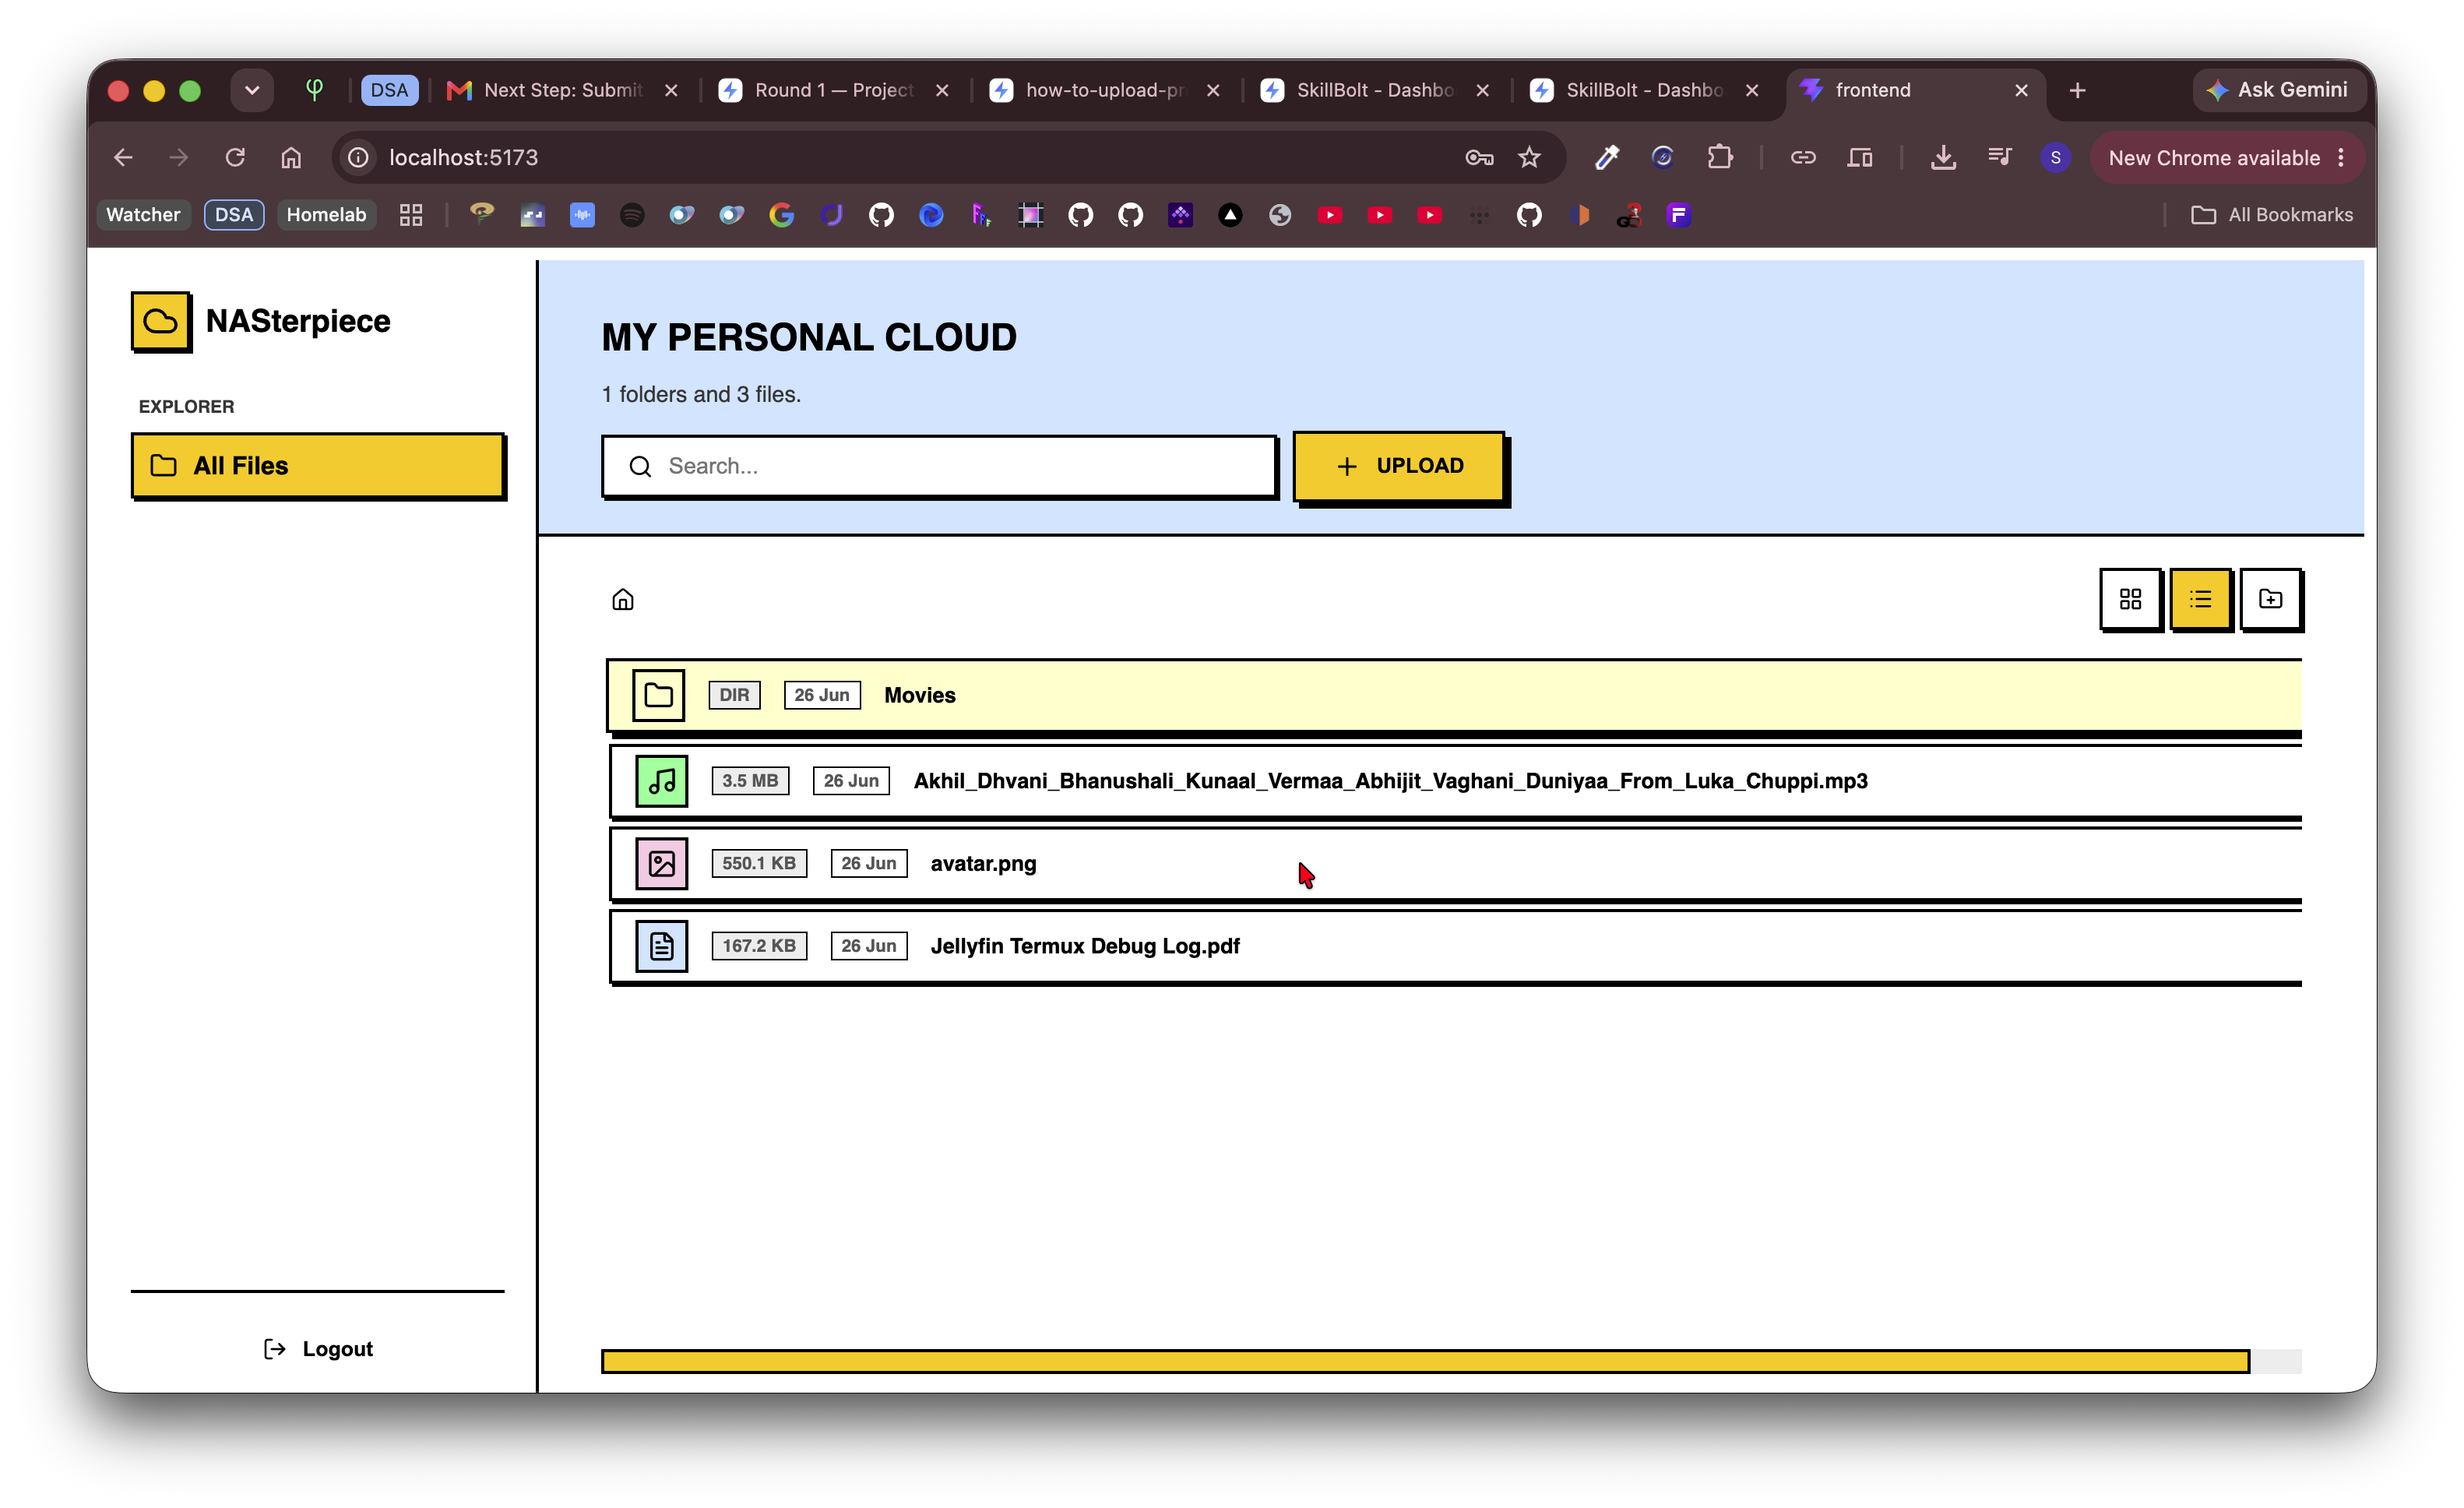Open the DSA tab group
The width and height of the screenshot is (2464, 1508).
(x=389, y=90)
